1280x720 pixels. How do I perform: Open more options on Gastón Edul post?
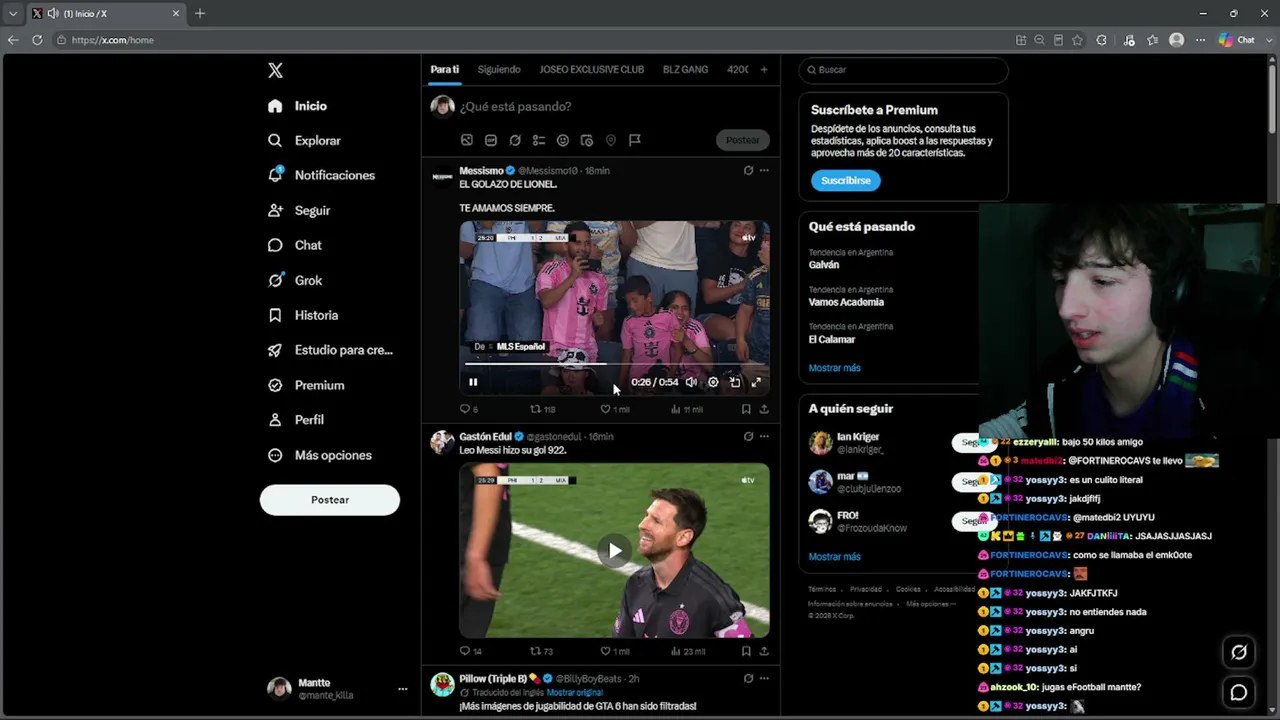click(x=764, y=437)
